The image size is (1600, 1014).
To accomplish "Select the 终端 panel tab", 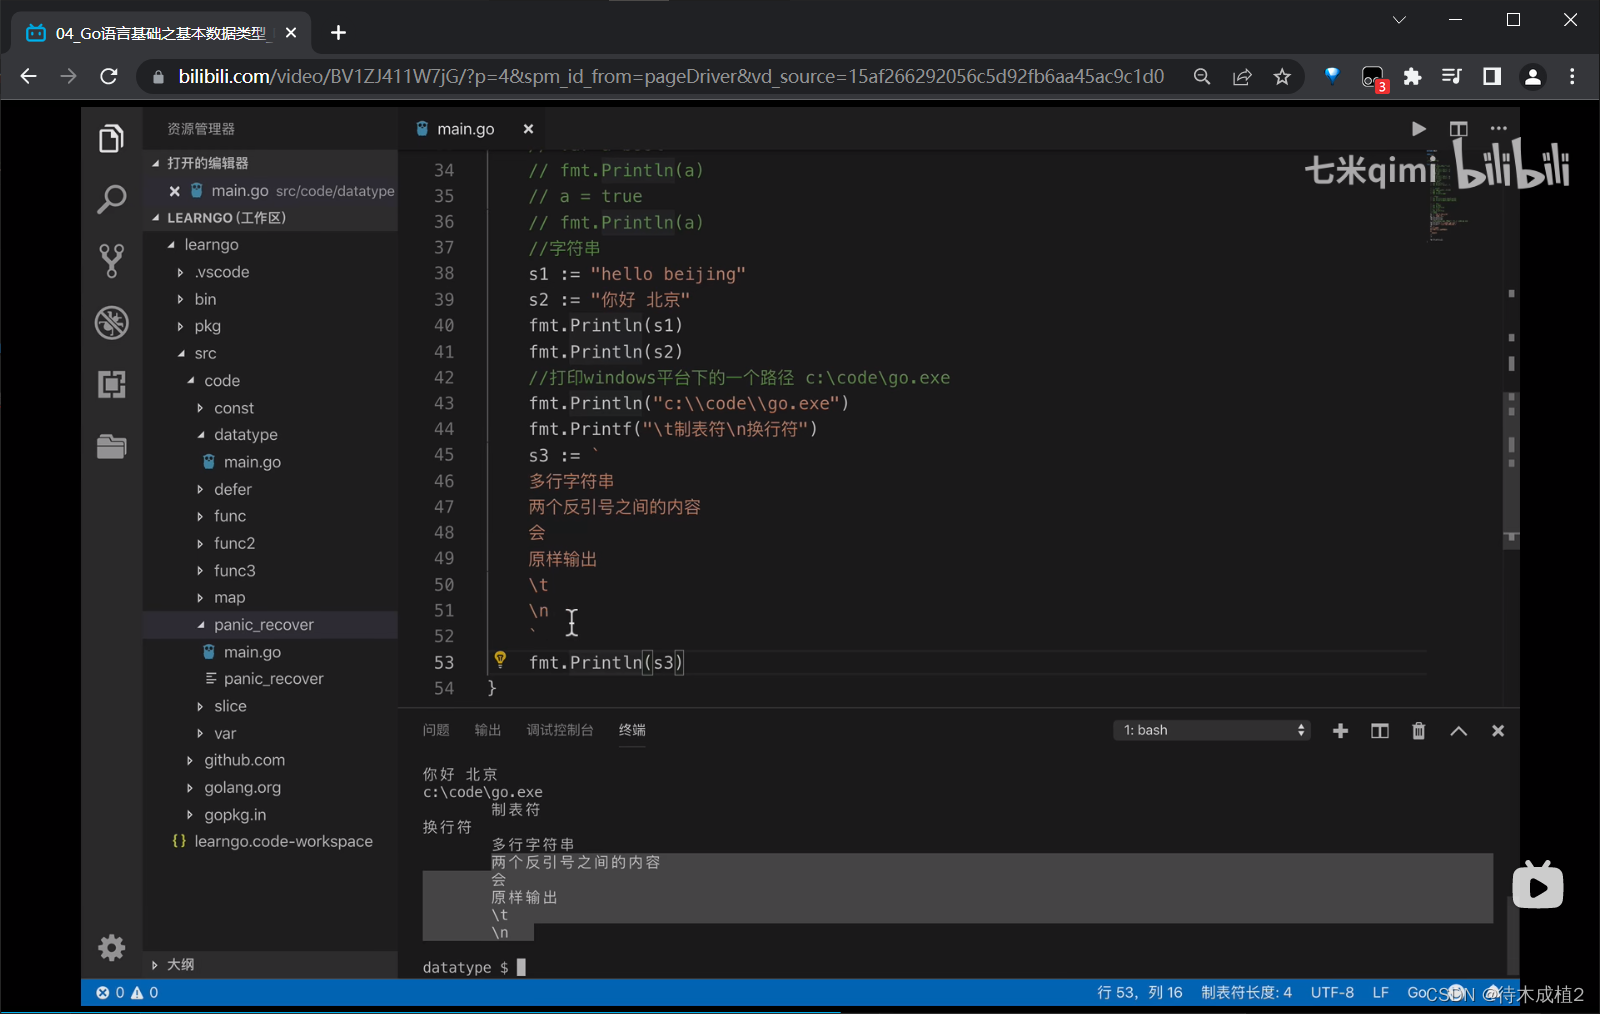I will (632, 730).
